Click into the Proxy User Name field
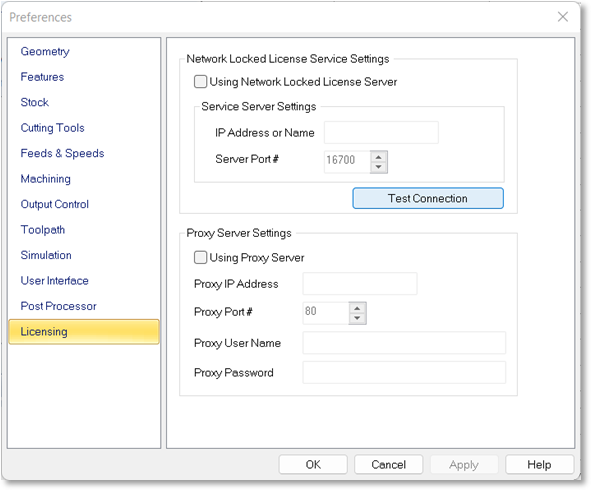The image size is (591, 490). click(x=404, y=343)
